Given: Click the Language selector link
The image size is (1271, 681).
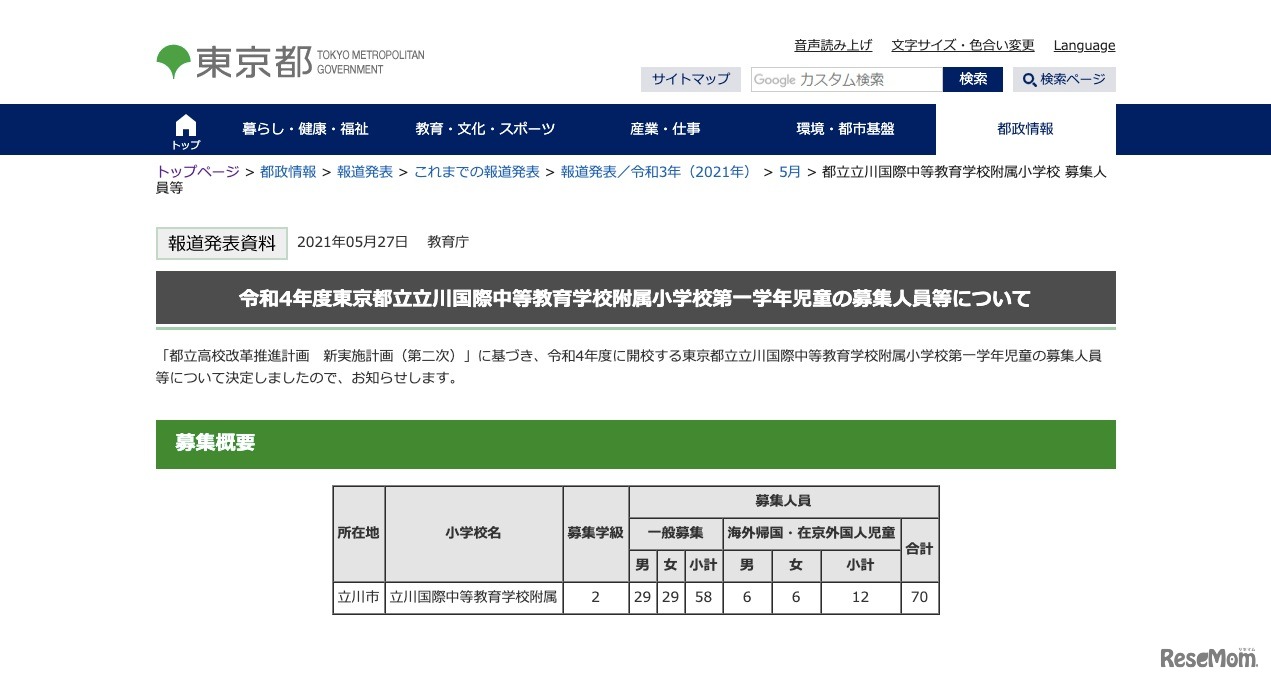Looking at the screenshot, I should click(1084, 45).
